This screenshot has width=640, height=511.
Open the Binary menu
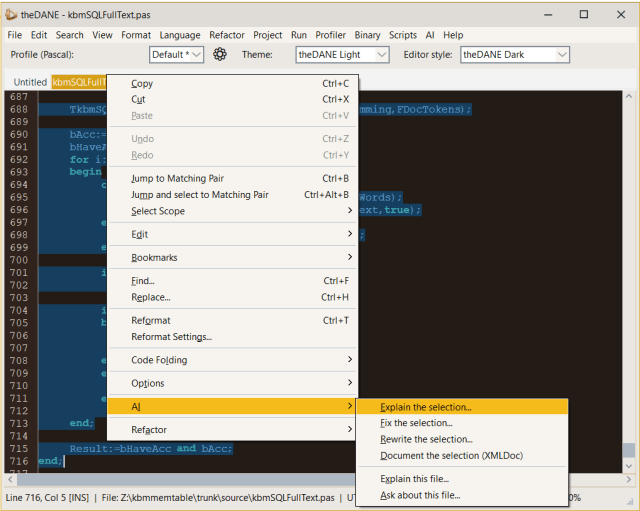pyautogui.click(x=367, y=35)
